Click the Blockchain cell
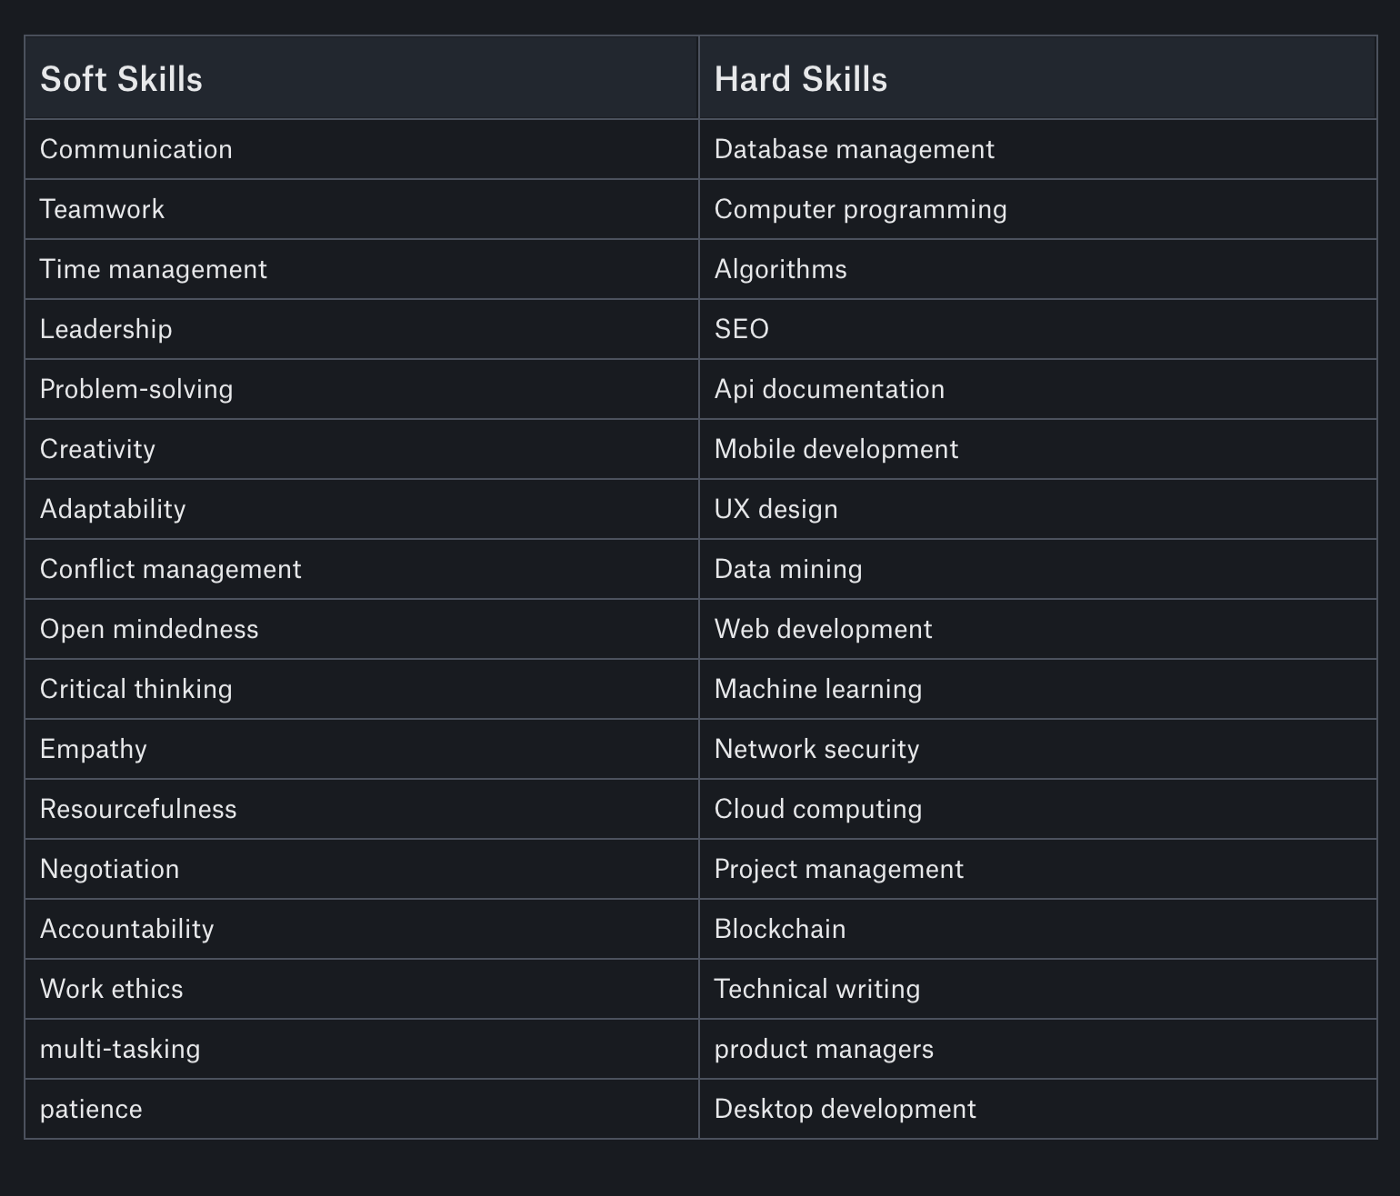1400x1196 pixels. click(780, 929)
